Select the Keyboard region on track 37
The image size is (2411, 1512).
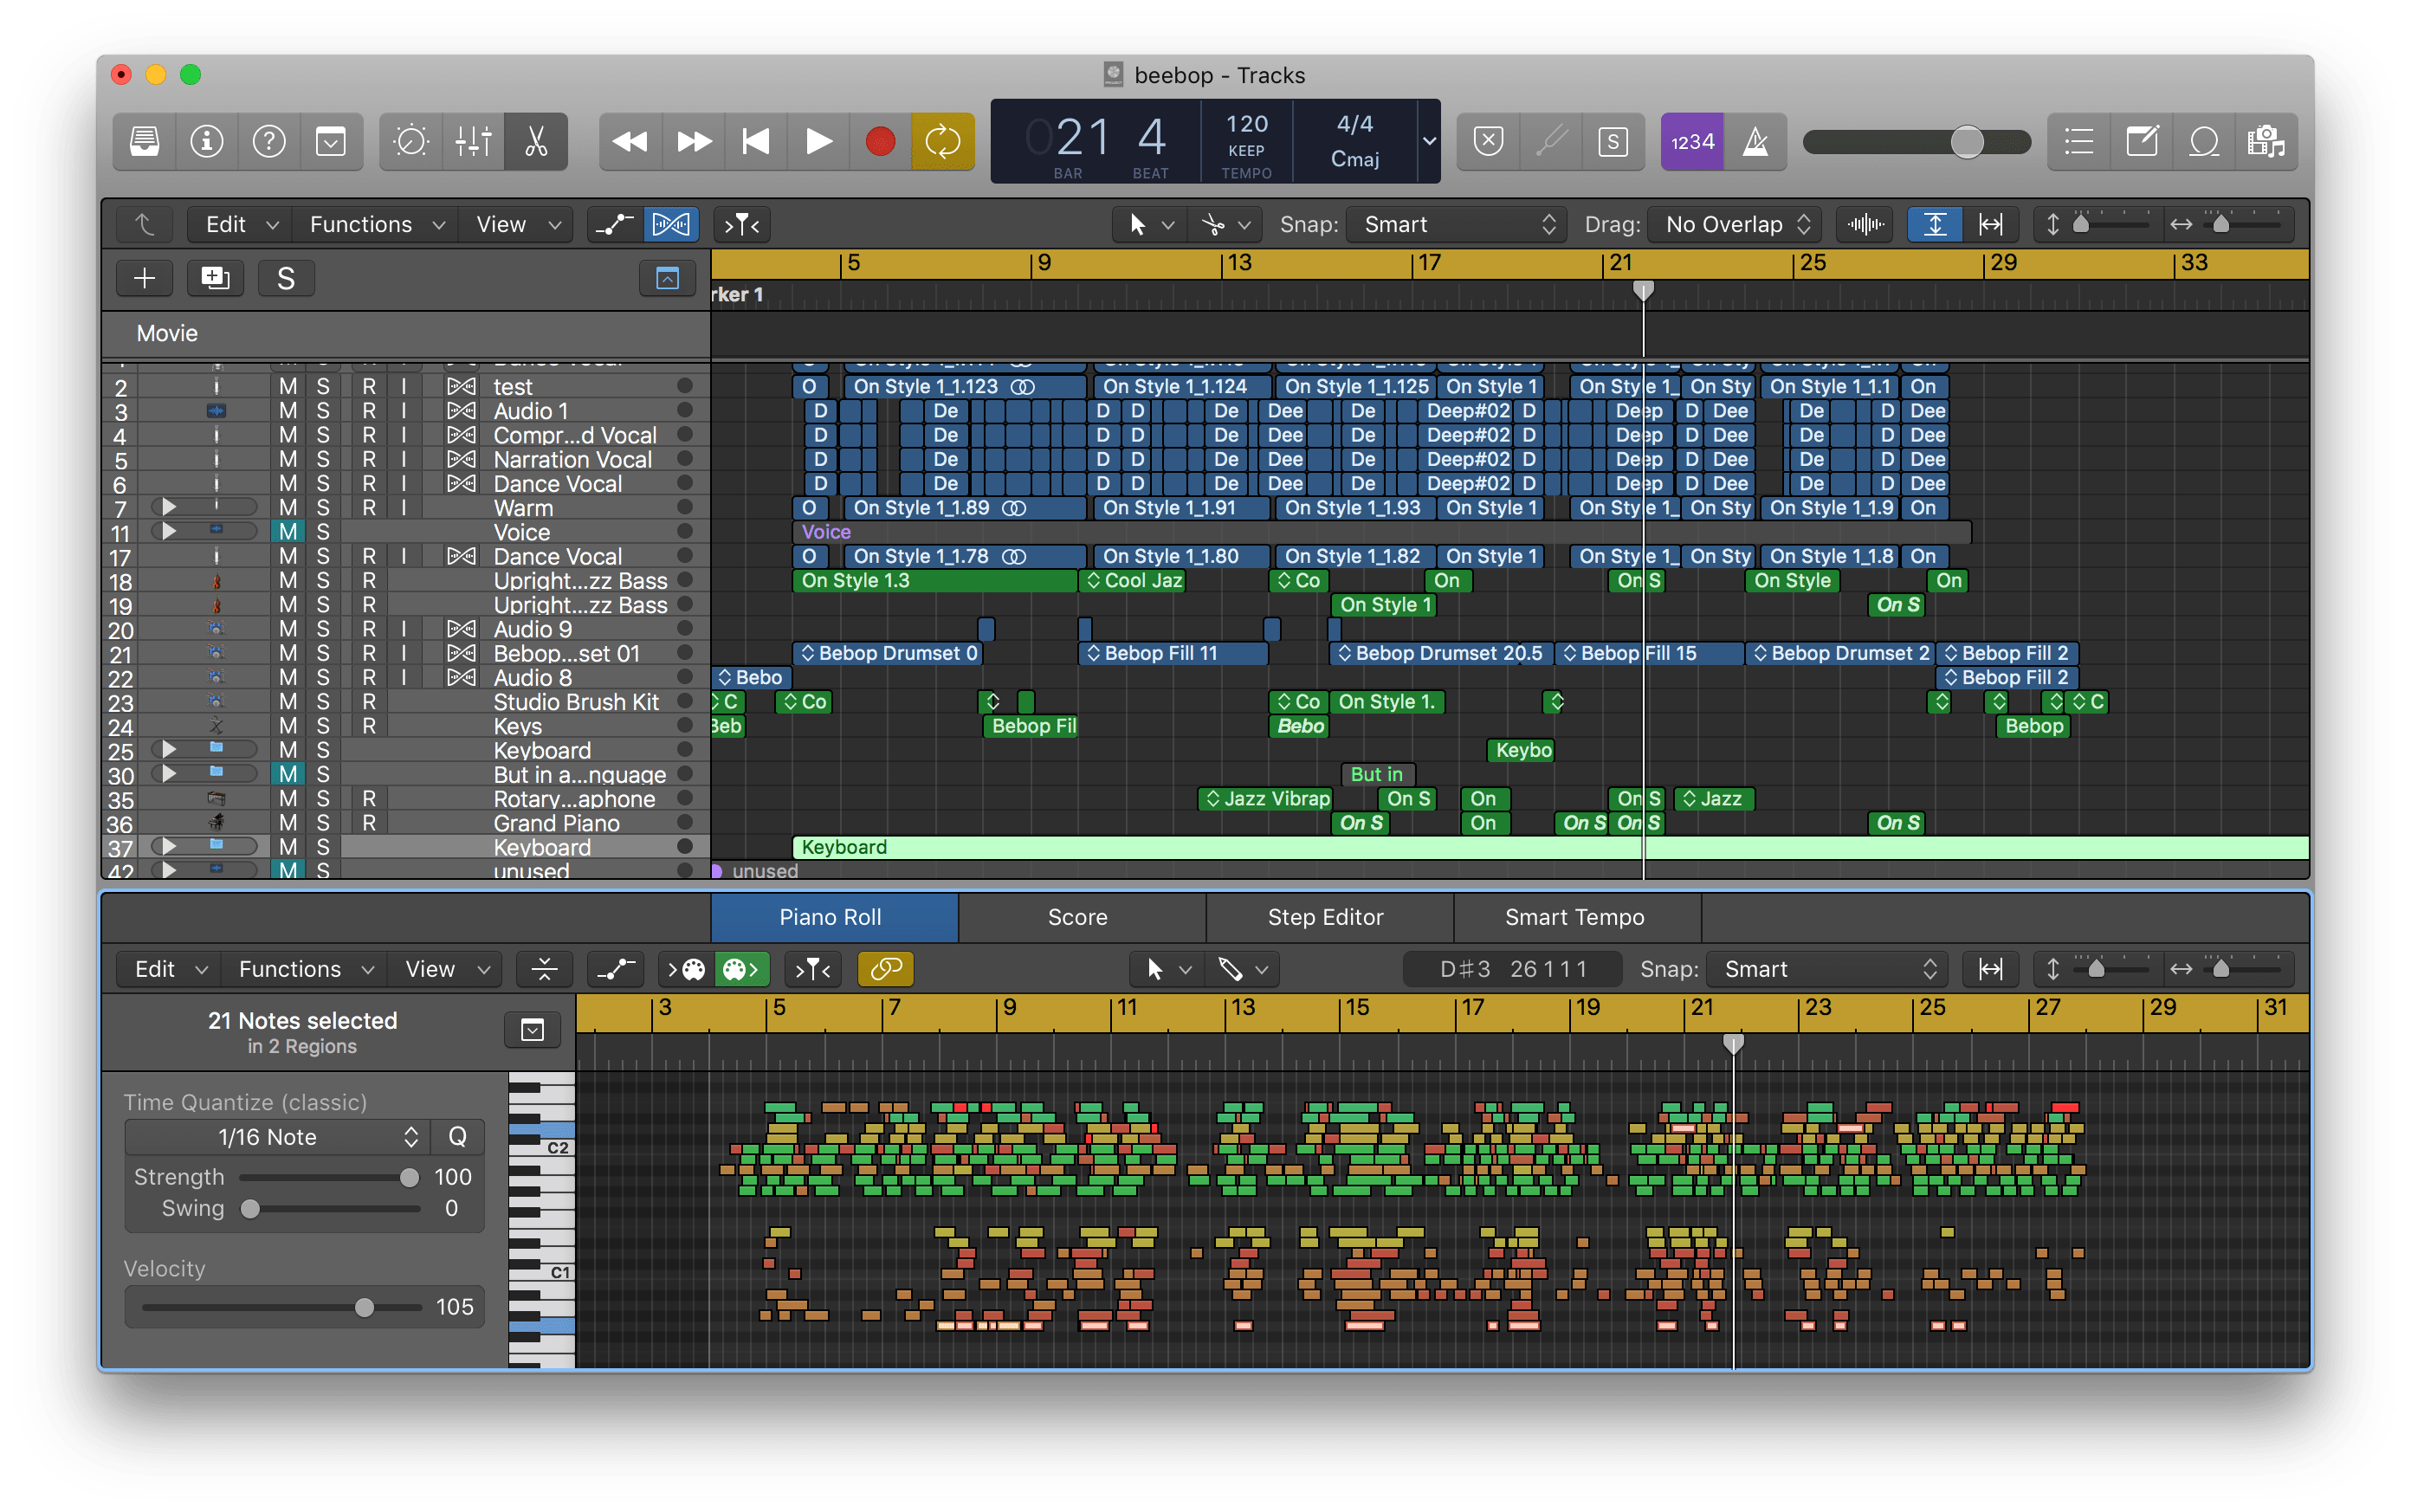point(1550,847)
